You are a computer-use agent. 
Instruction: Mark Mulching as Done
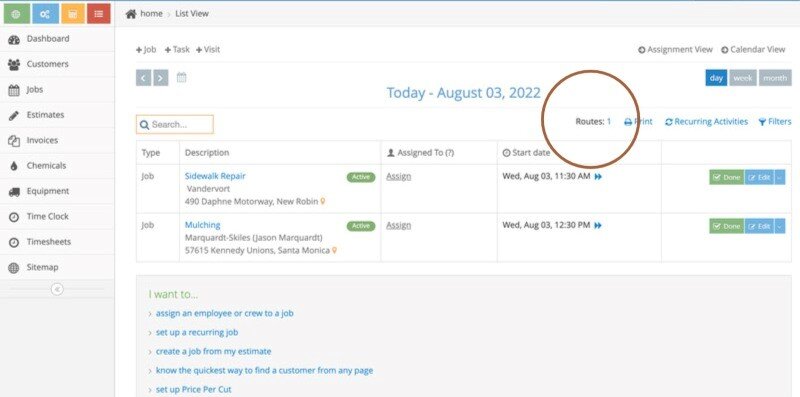727,226
